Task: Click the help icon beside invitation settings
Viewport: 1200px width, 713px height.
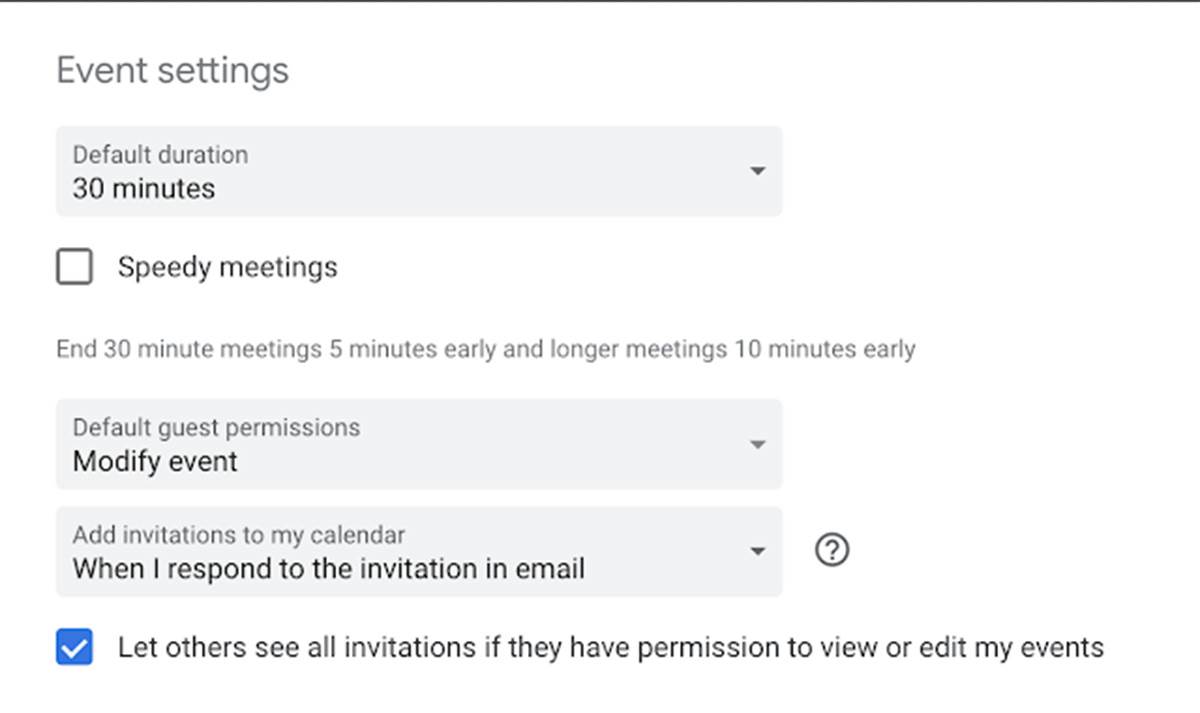Action: coord(833,550)
